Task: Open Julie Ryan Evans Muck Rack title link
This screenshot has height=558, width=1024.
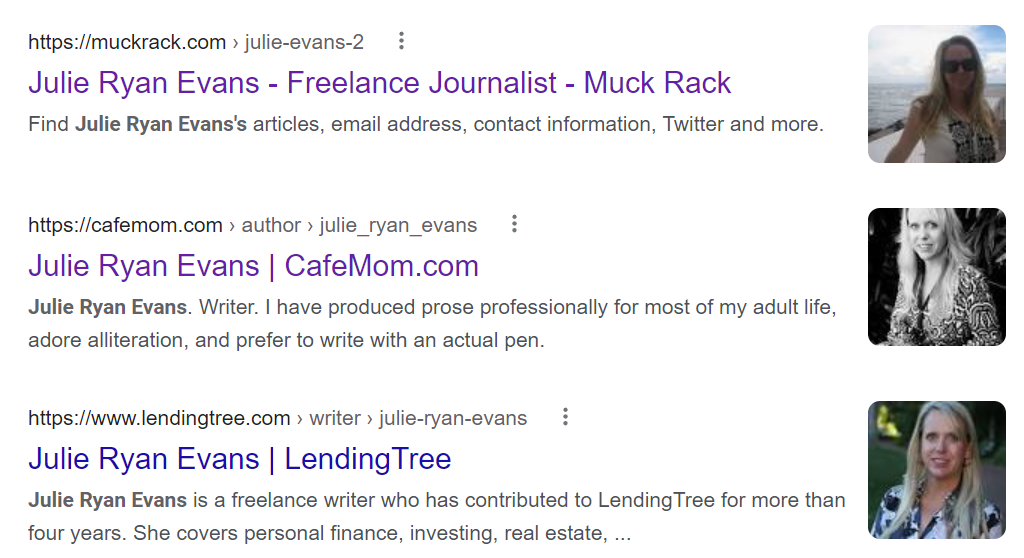Action: [379, 83]
